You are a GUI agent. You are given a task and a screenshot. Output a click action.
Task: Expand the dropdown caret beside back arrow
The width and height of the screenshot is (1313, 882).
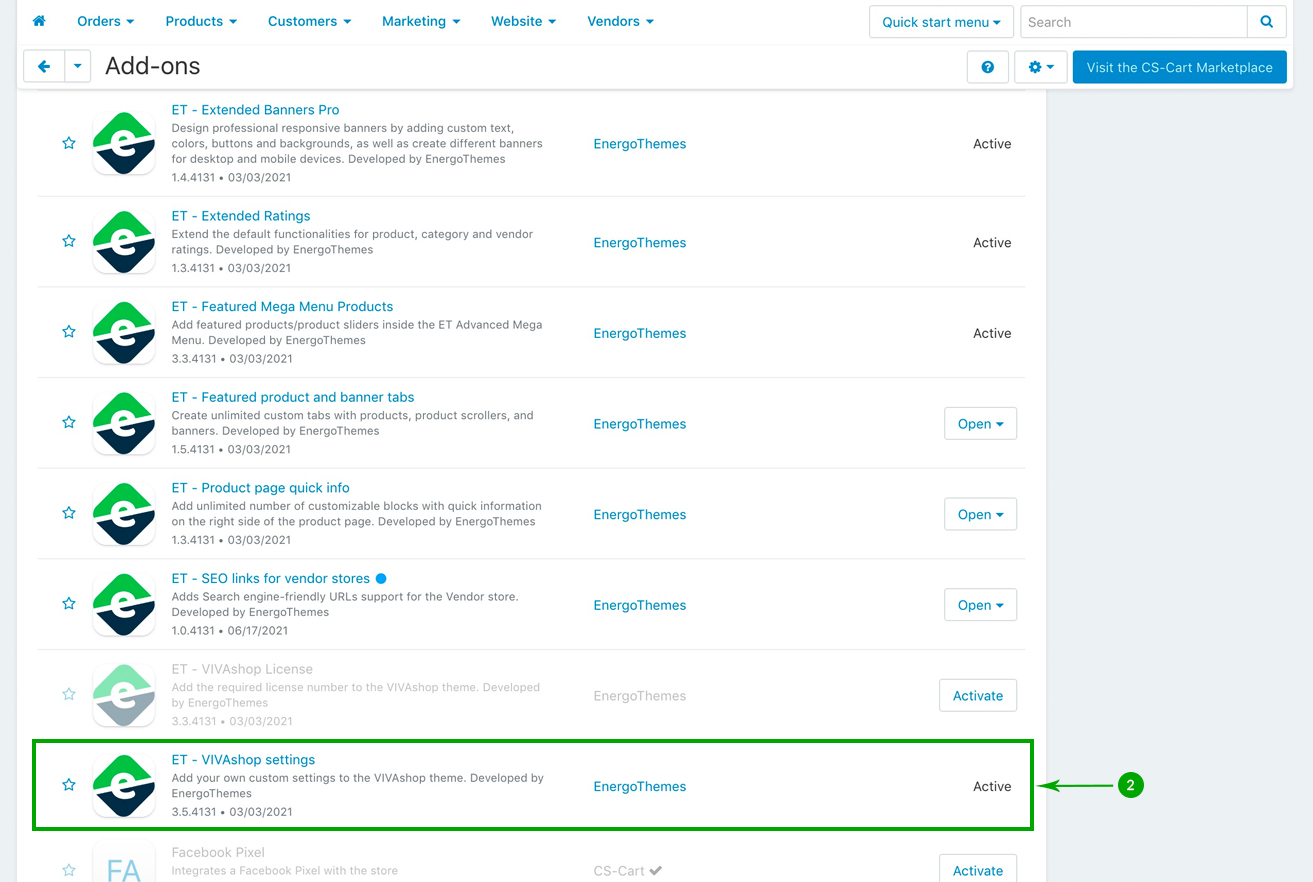pos(78,67)
